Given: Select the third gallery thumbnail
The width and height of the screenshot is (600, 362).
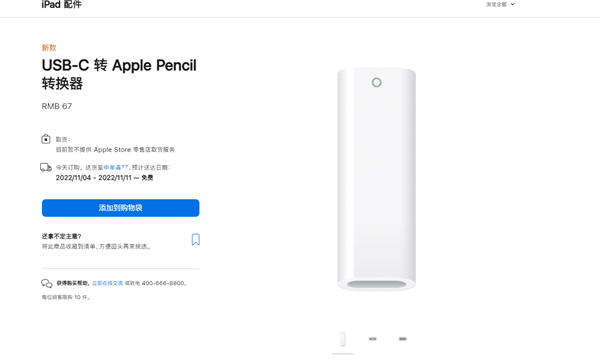Looking at the screenshot, I should click(403, 339).
